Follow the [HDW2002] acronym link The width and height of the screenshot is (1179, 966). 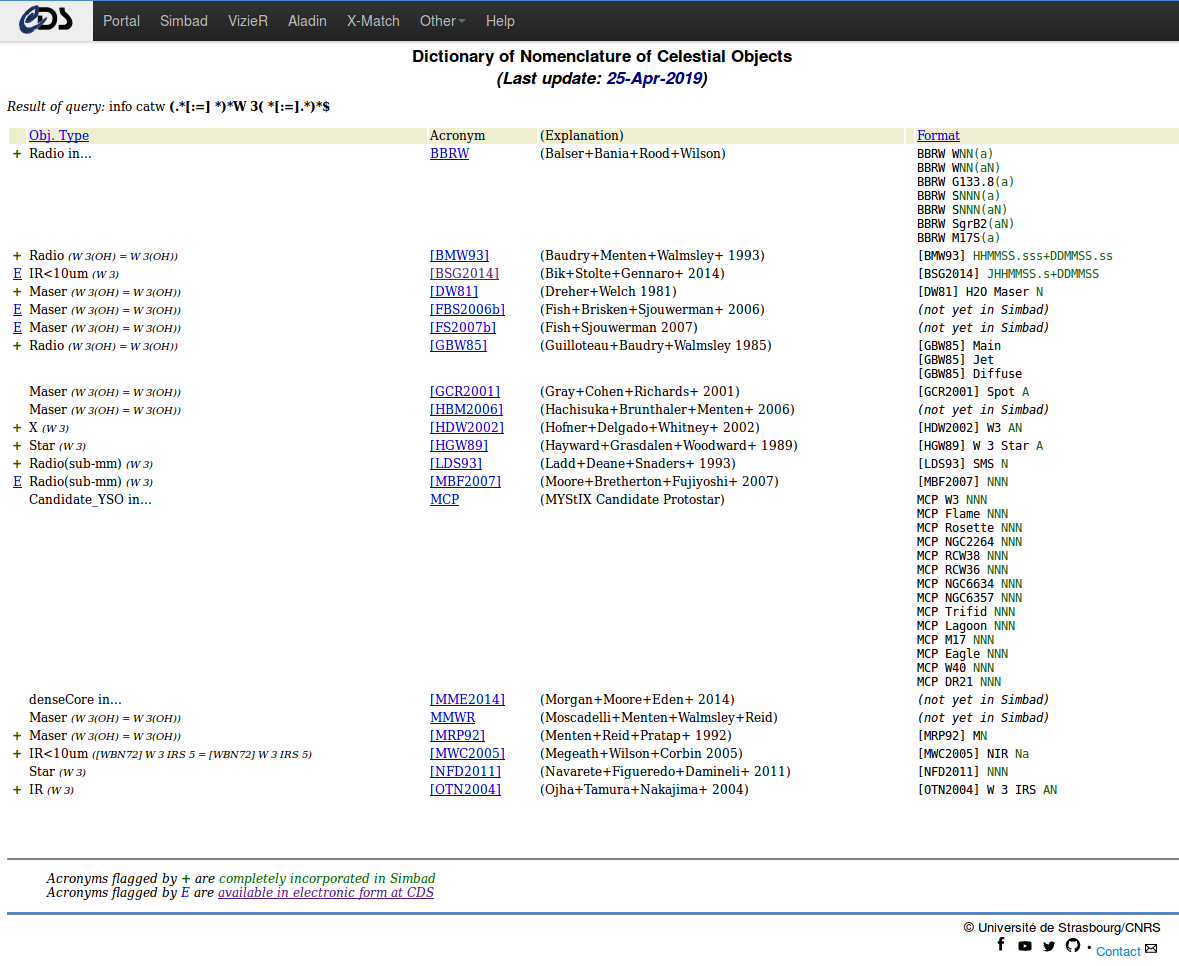pyautogui.click(x=466, y=428)
